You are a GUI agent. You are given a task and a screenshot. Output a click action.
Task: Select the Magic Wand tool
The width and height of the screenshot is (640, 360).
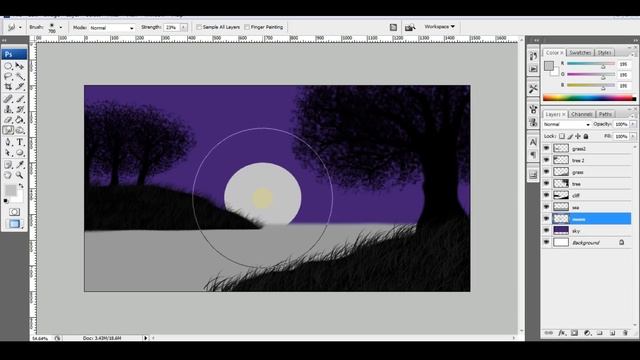20,76
